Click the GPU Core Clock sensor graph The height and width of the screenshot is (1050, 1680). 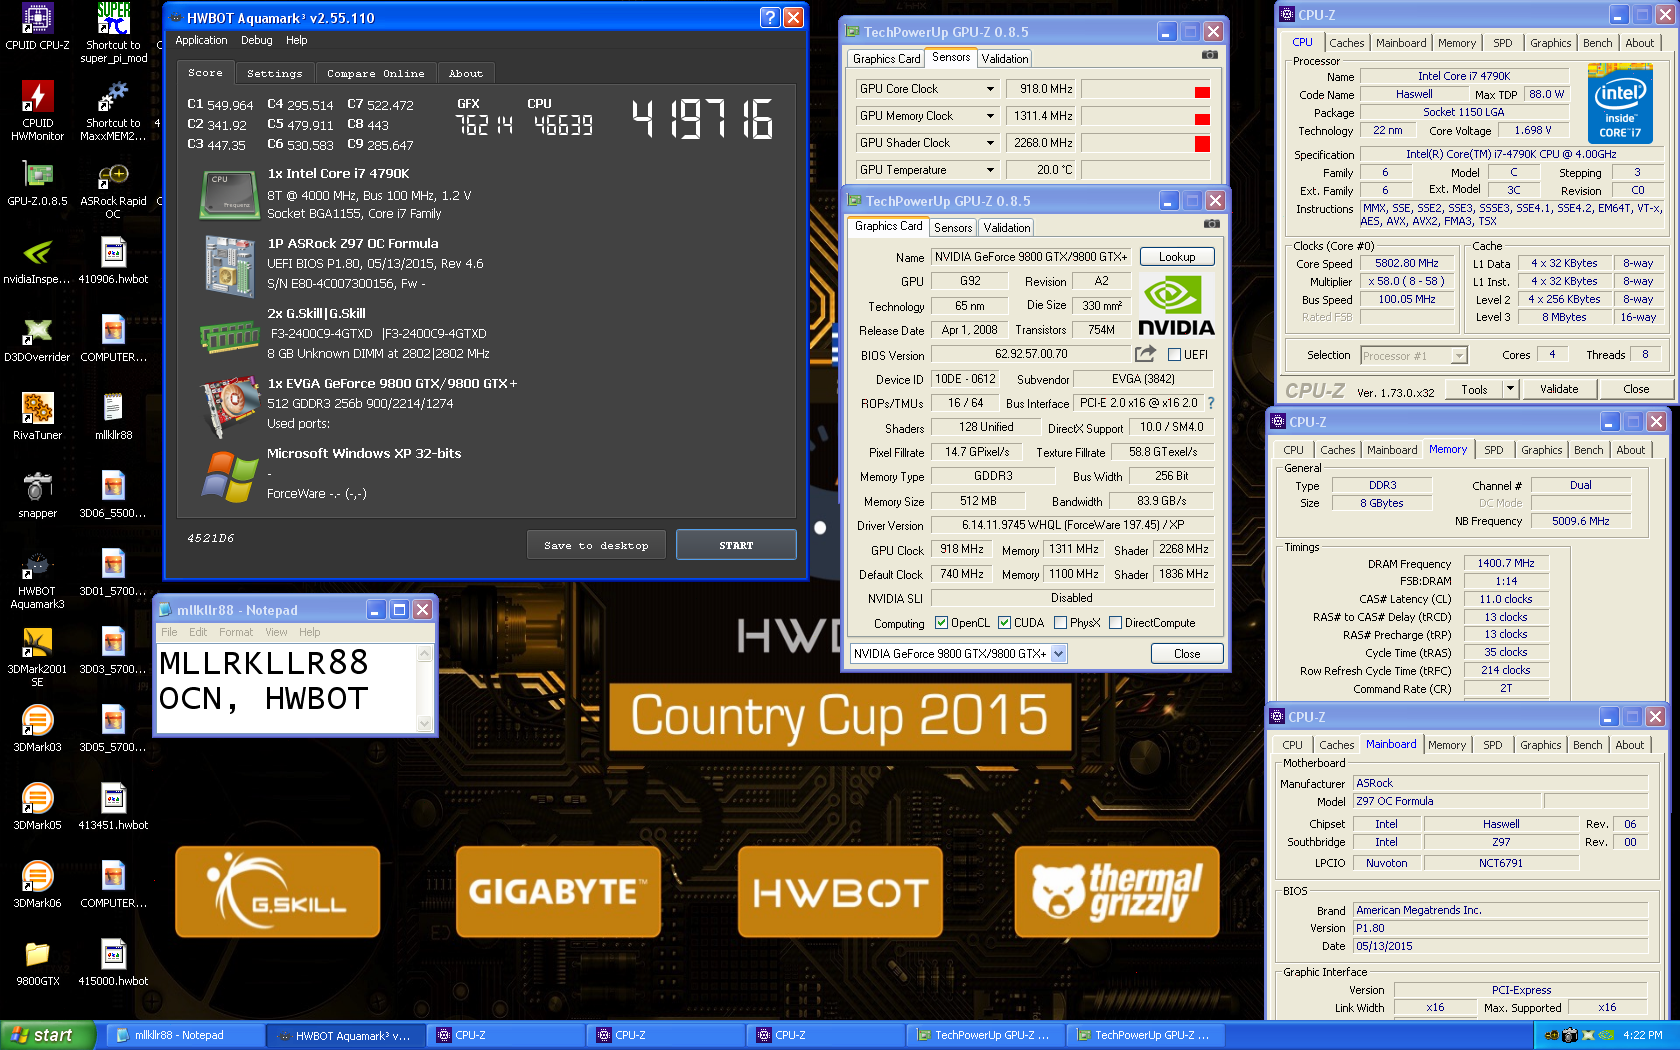pos(1146,89)
